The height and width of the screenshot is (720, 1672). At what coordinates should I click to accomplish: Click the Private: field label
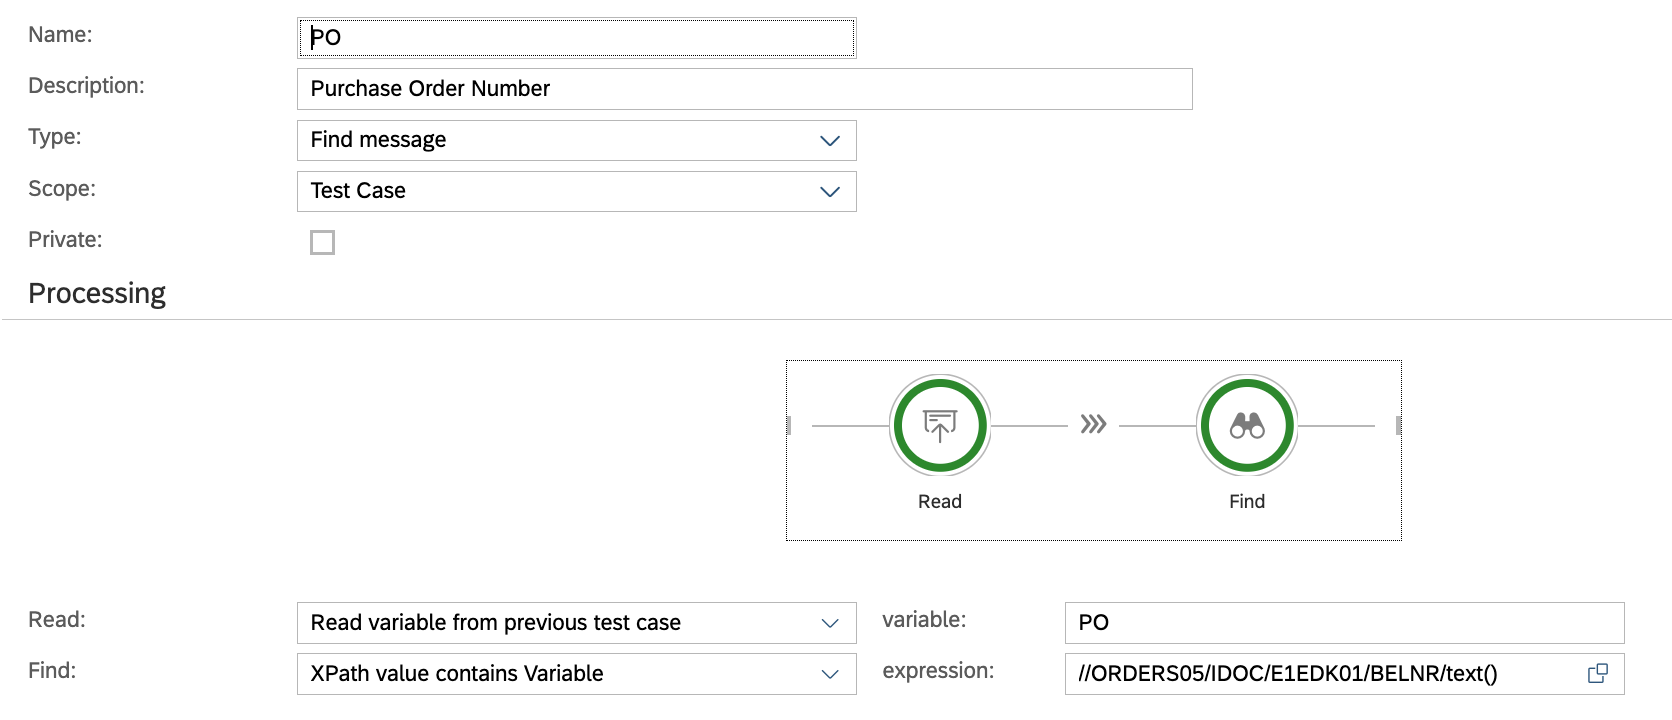pyautogui.click(x=65, y=240)
